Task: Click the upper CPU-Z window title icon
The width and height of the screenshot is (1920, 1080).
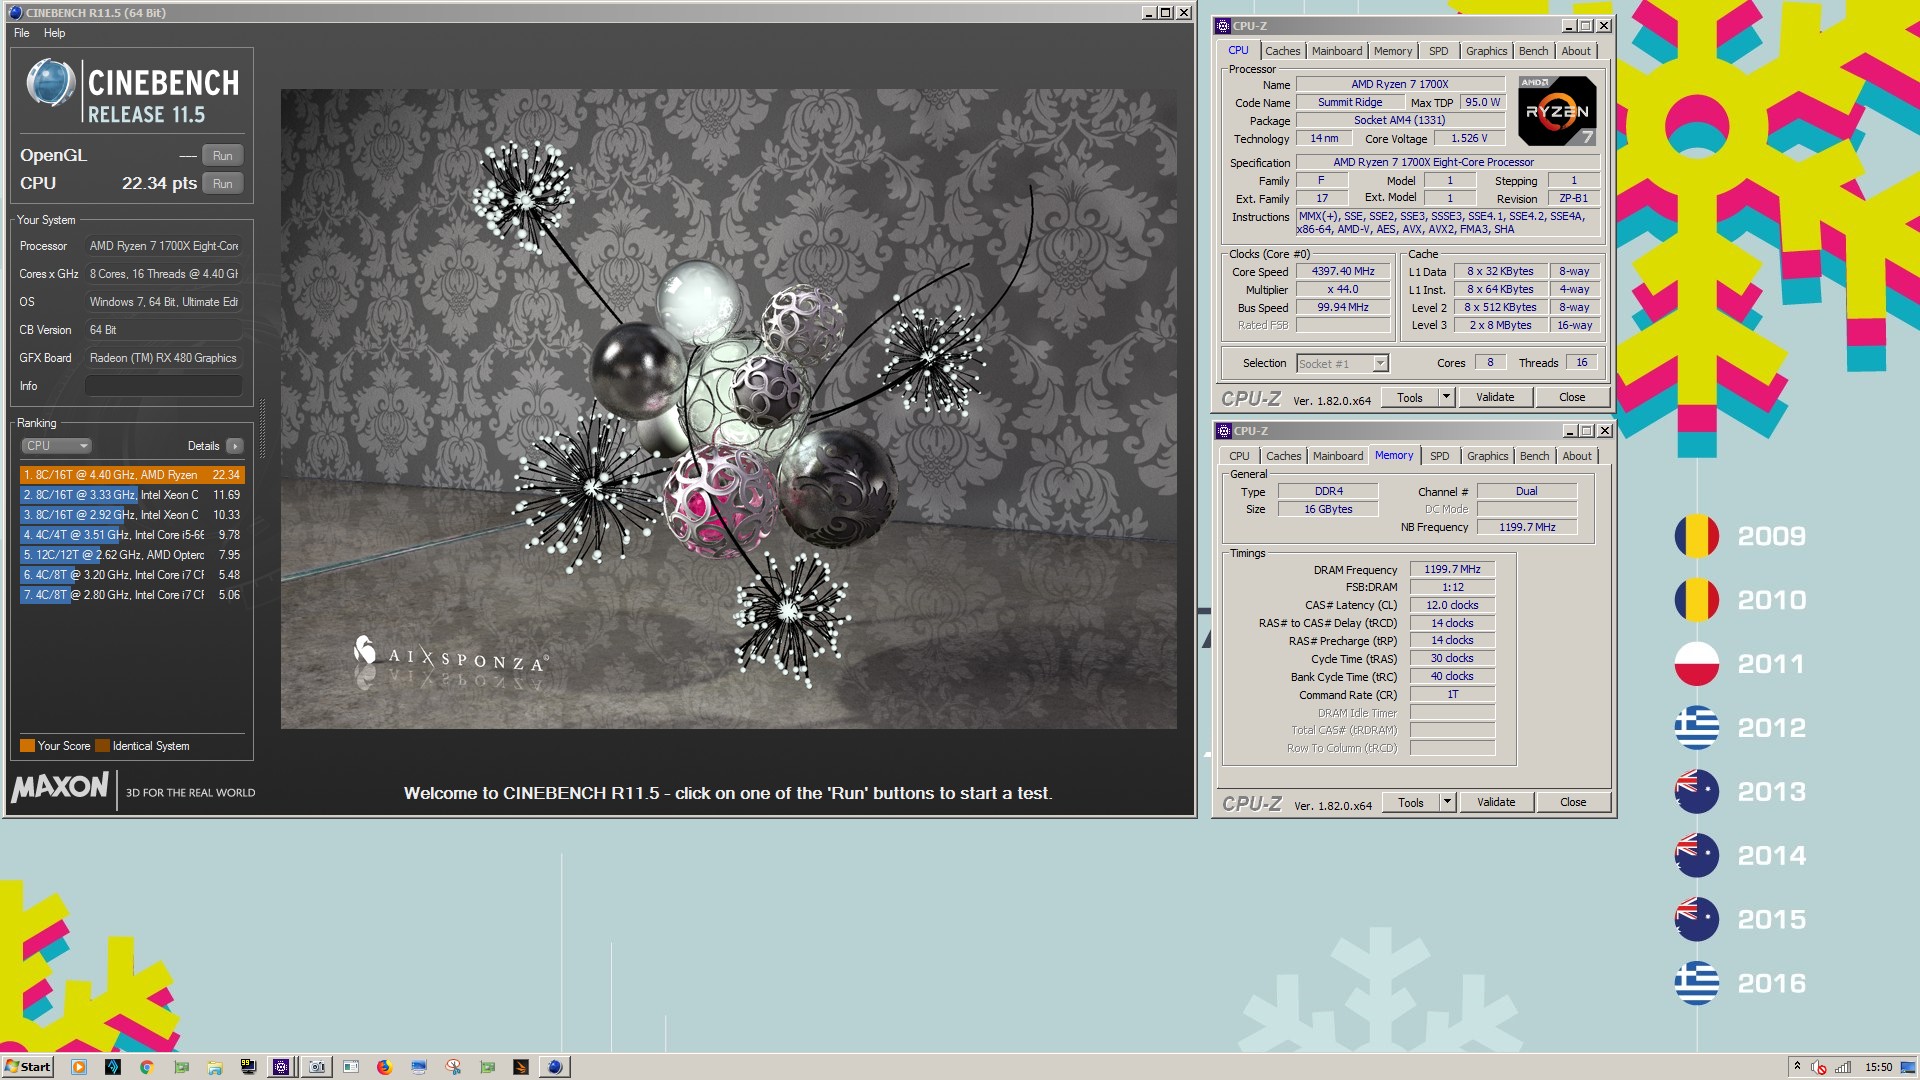Action: tap(1223, 26)
